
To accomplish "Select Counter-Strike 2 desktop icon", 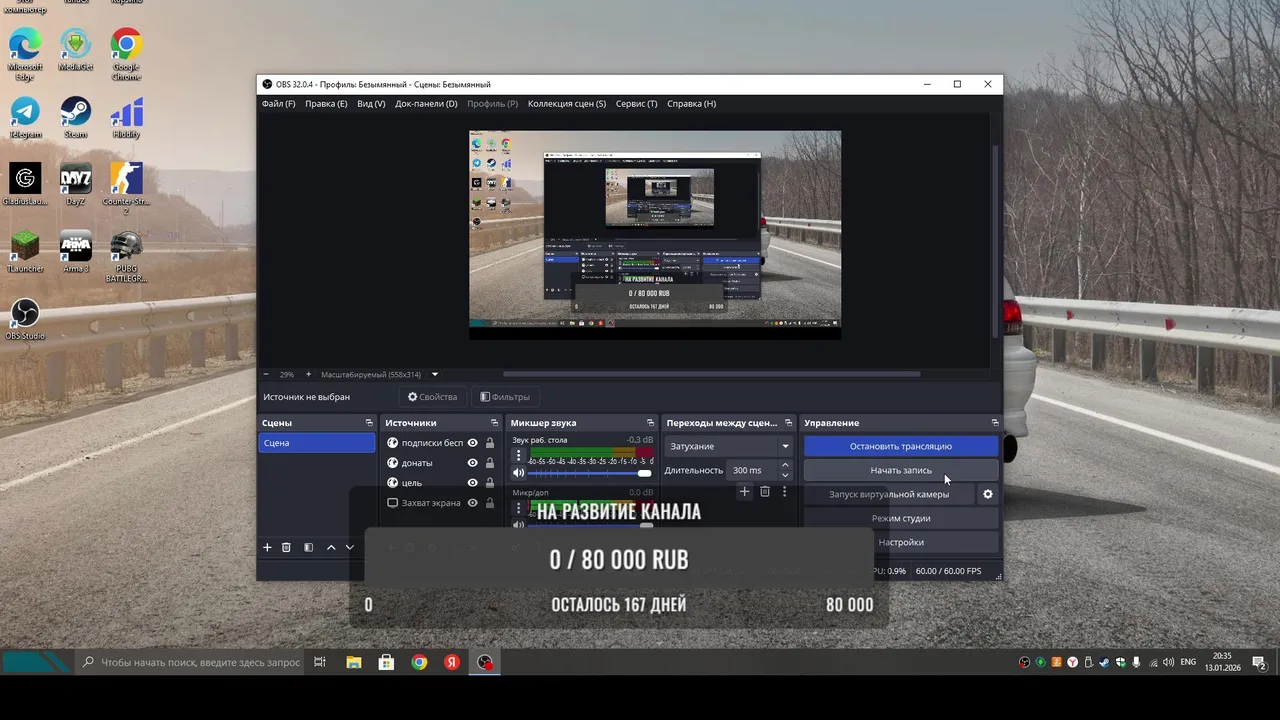I will [x=126, y=189].
